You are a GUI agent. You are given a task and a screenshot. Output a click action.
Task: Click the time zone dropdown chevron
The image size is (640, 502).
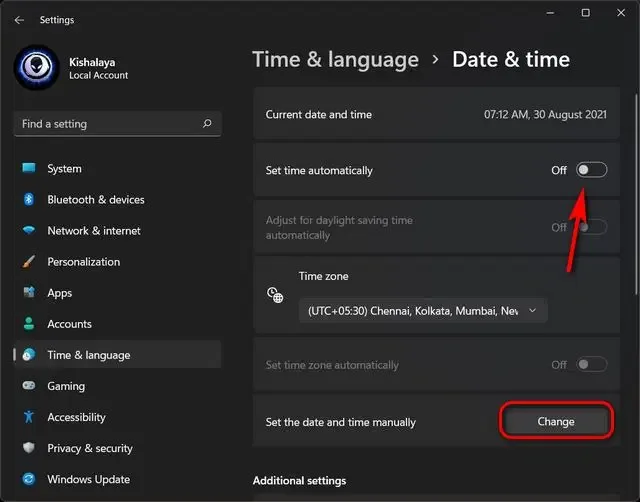533,311
